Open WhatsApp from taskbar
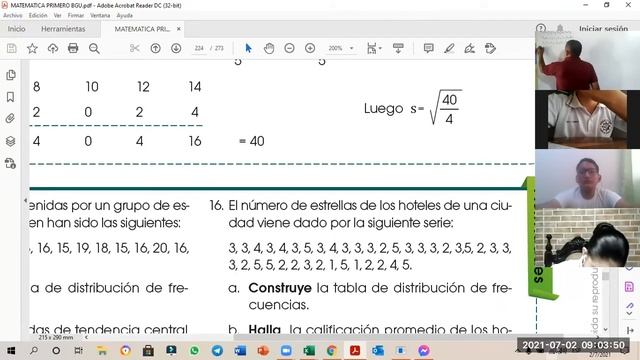 pos(194,351)
